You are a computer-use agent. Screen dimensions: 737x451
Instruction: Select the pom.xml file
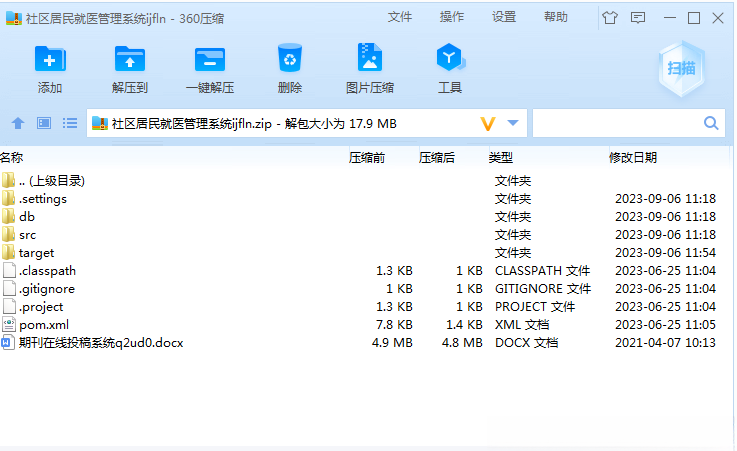tap(367, 325)
